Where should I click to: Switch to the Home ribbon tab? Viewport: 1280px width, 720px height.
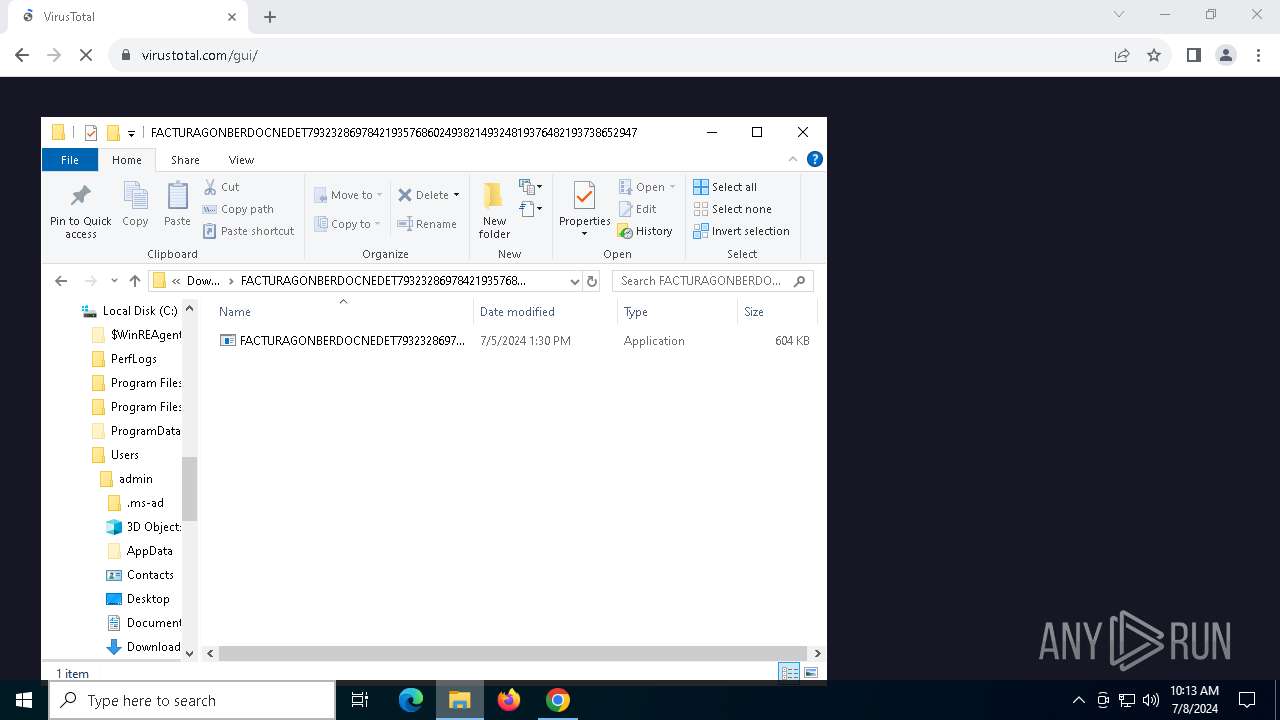click(x=127, y=160)
